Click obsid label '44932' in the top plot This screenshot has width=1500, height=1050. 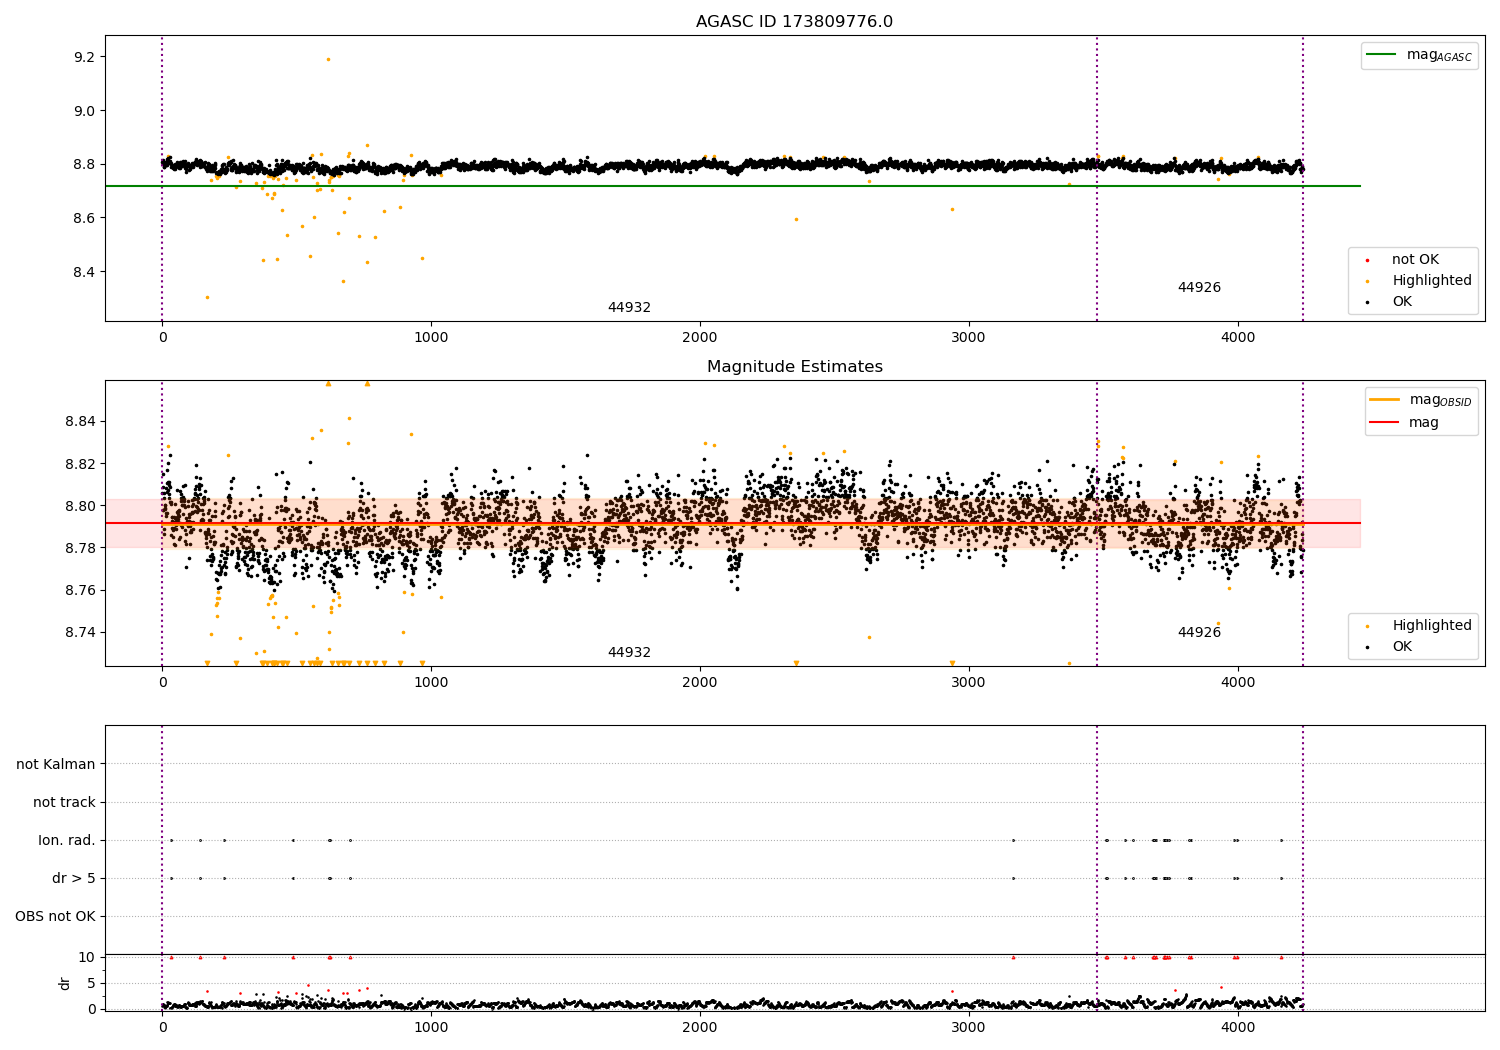click(x=629, y=308)
